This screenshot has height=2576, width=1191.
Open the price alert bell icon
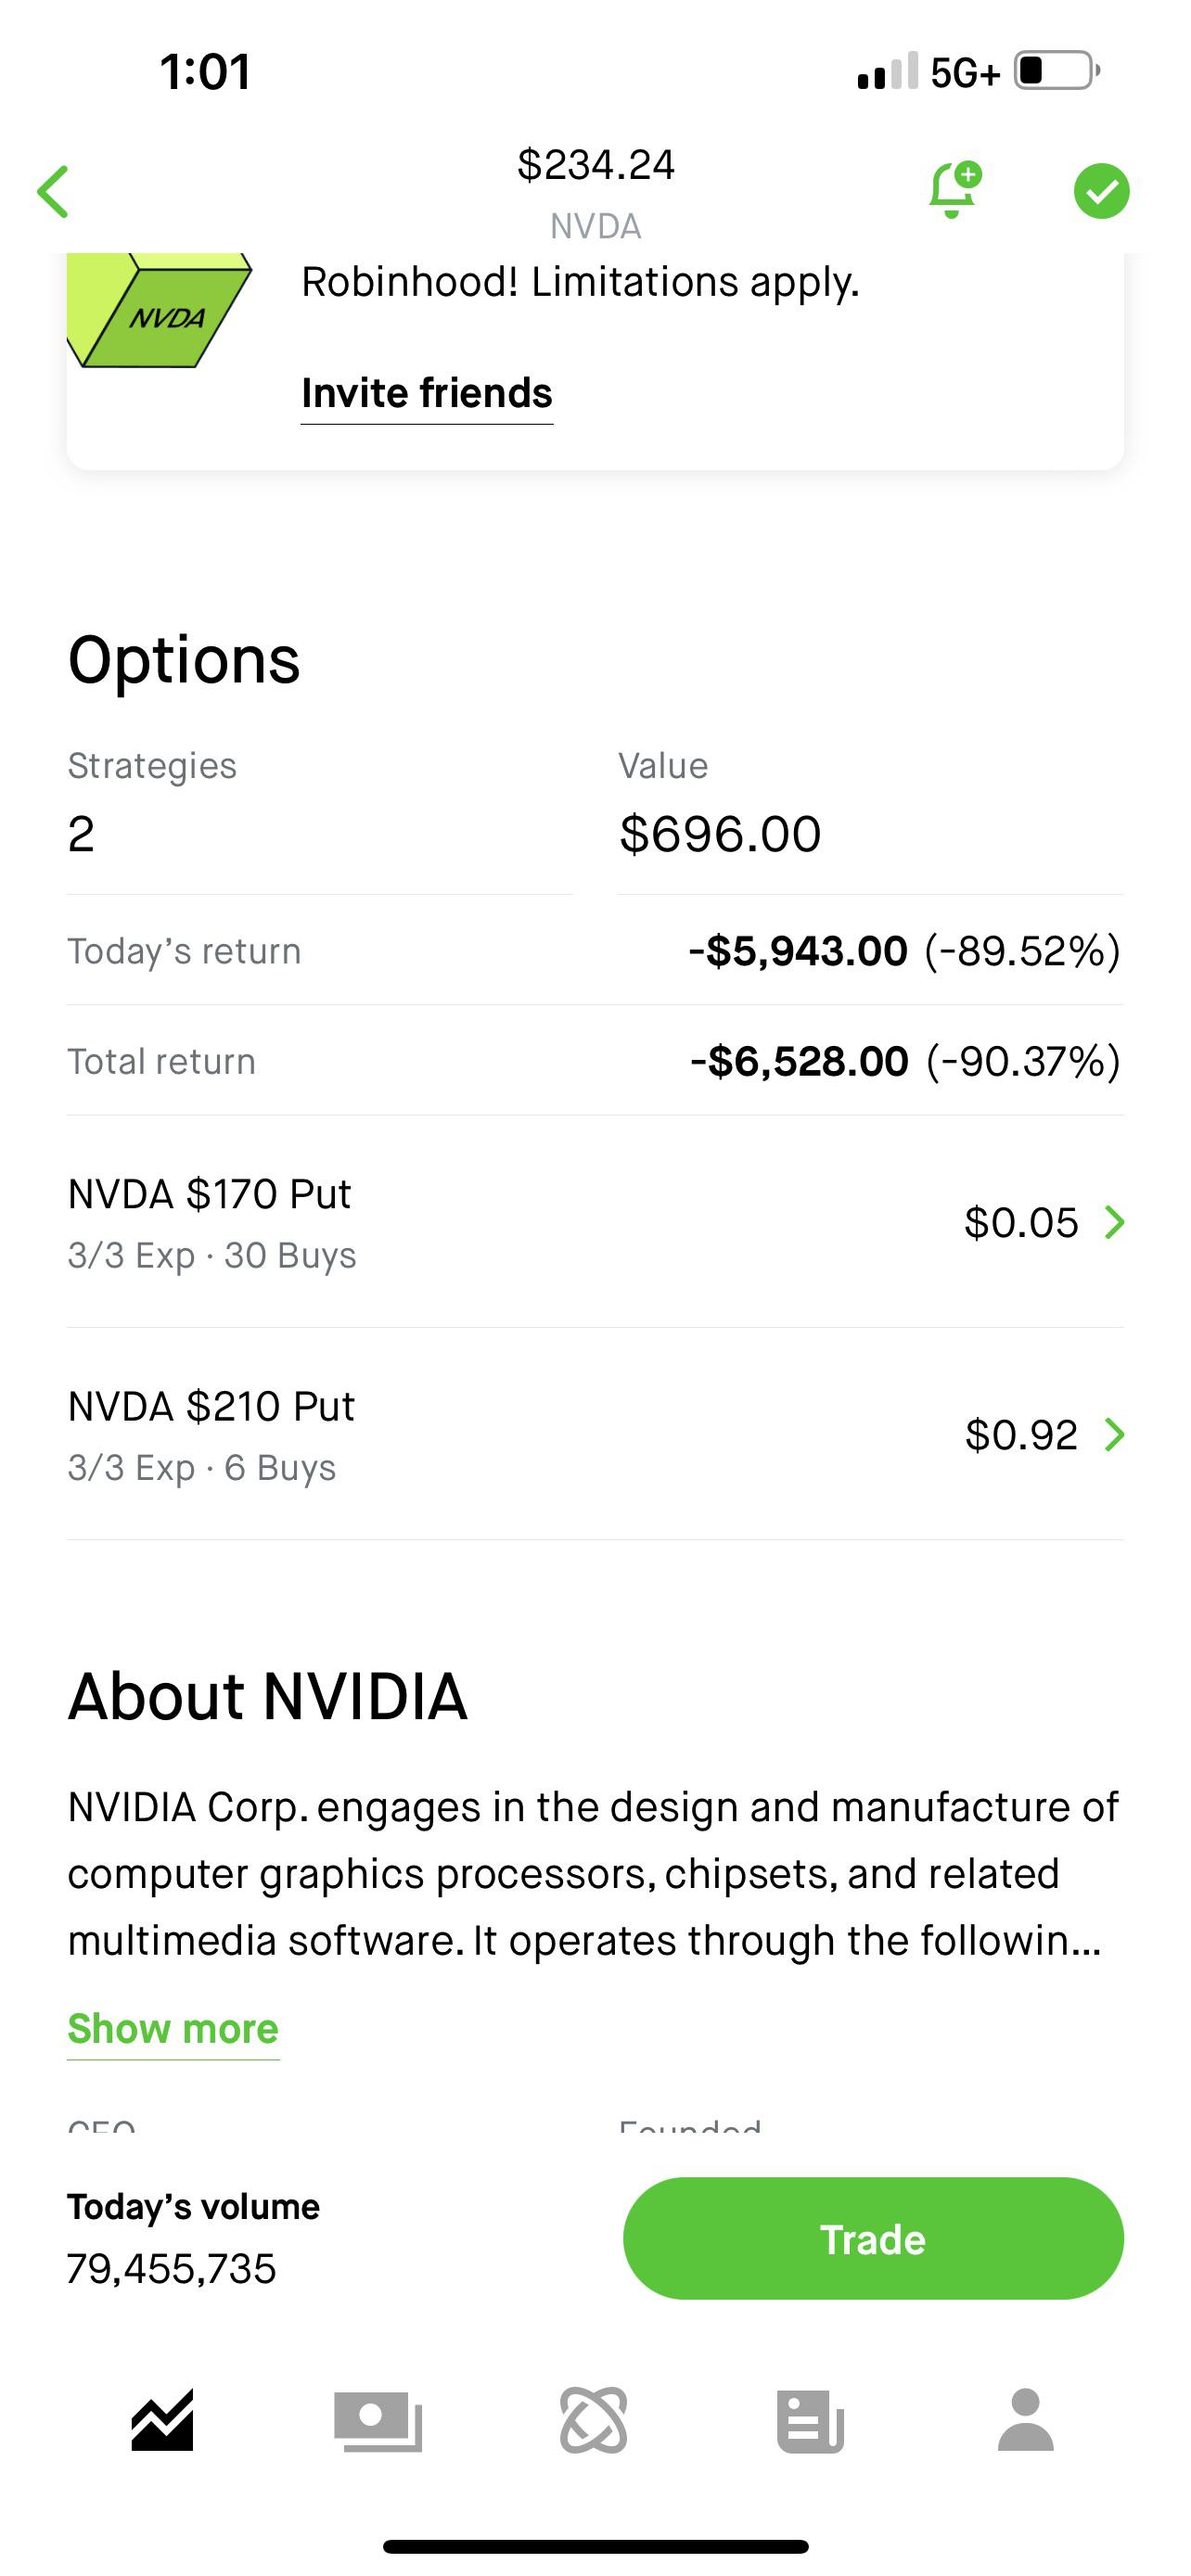pos(953,190)
